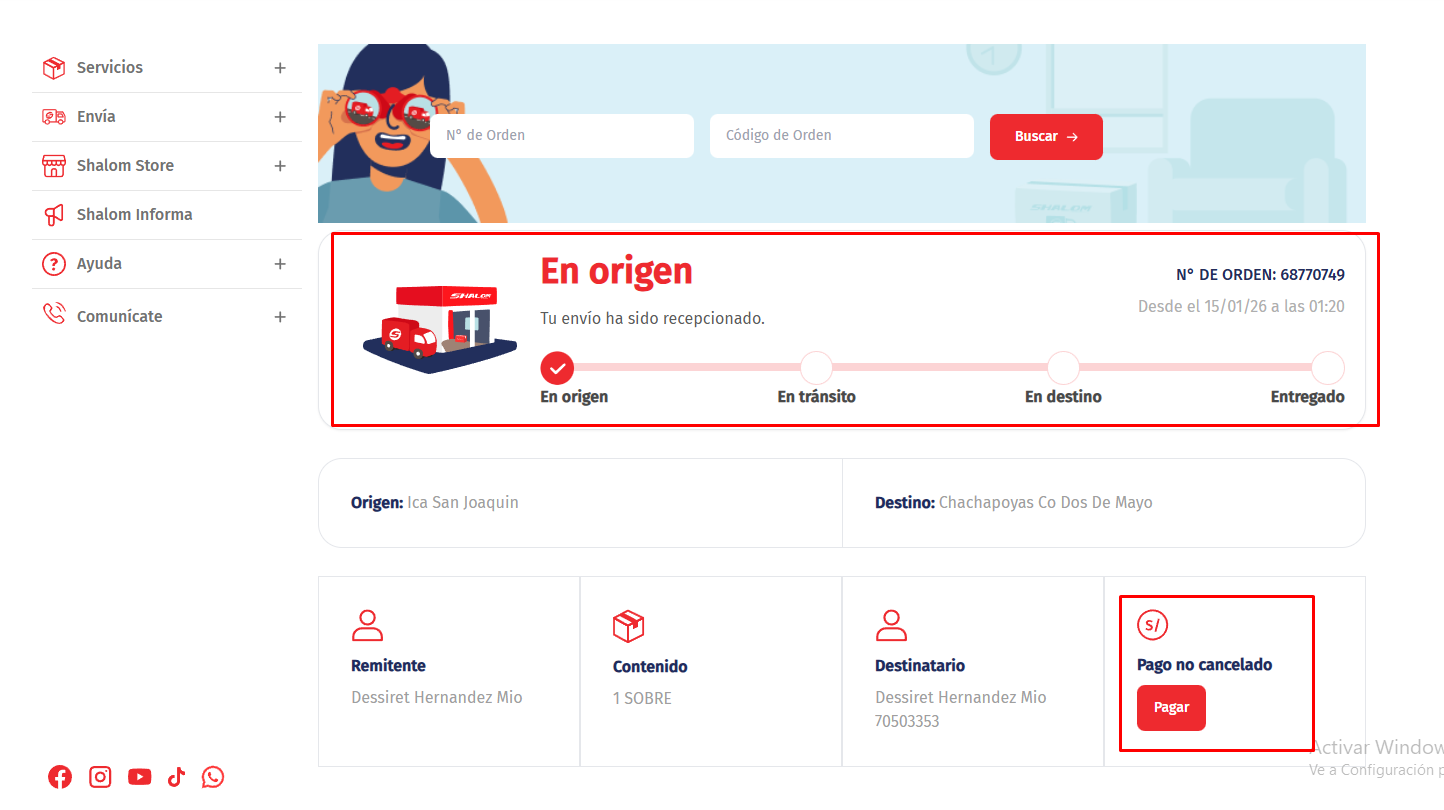1444x810 pixels.
Task: Open the Instagram icon link
Action: pos(100,777)
